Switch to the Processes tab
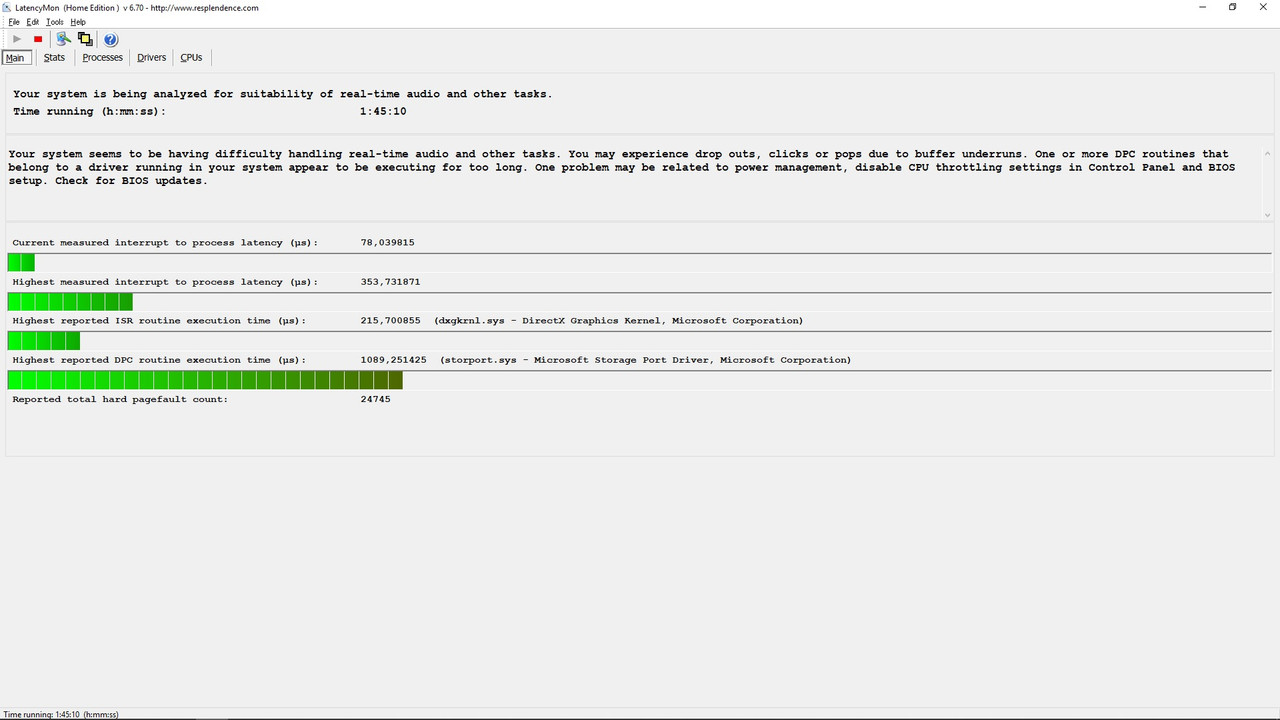The height and width of the screenshot is (720, 1280). pyautogui.click(x=102, y=57)
